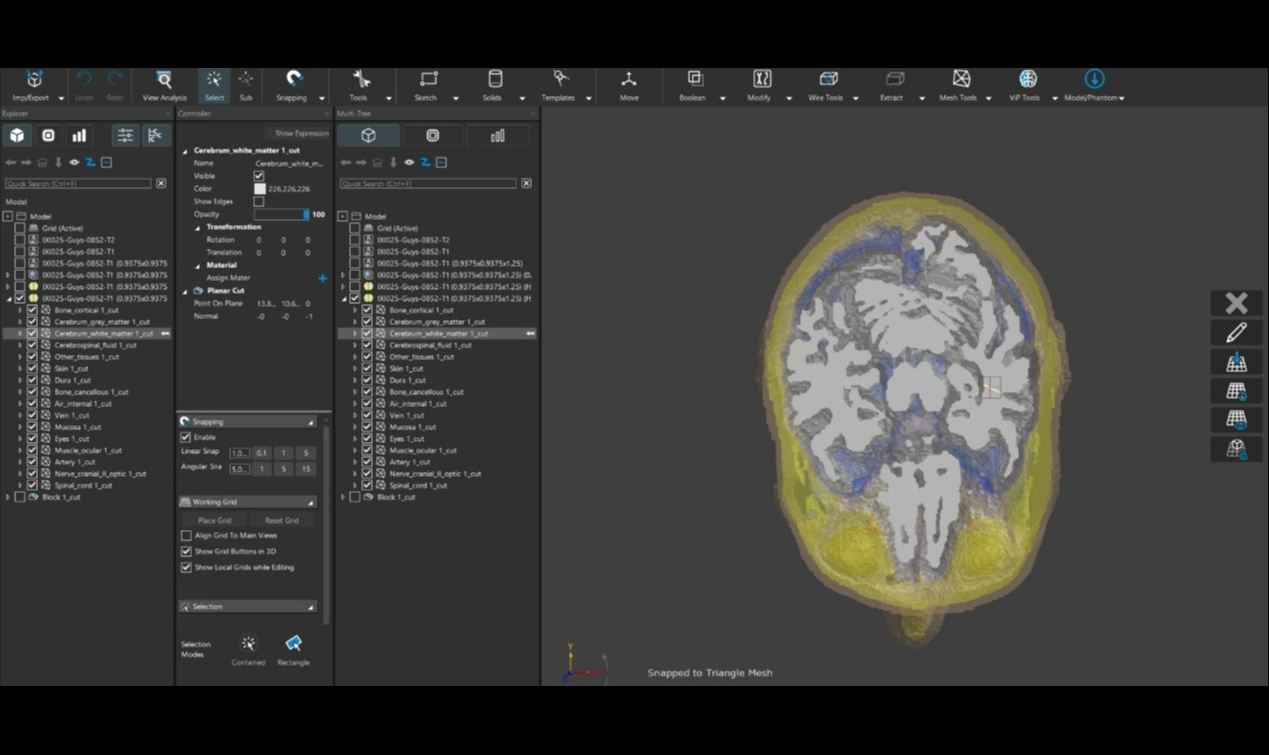Click the Reset Grid button
This screenshot has width=1269, height=755.
(x=282, y=520)
